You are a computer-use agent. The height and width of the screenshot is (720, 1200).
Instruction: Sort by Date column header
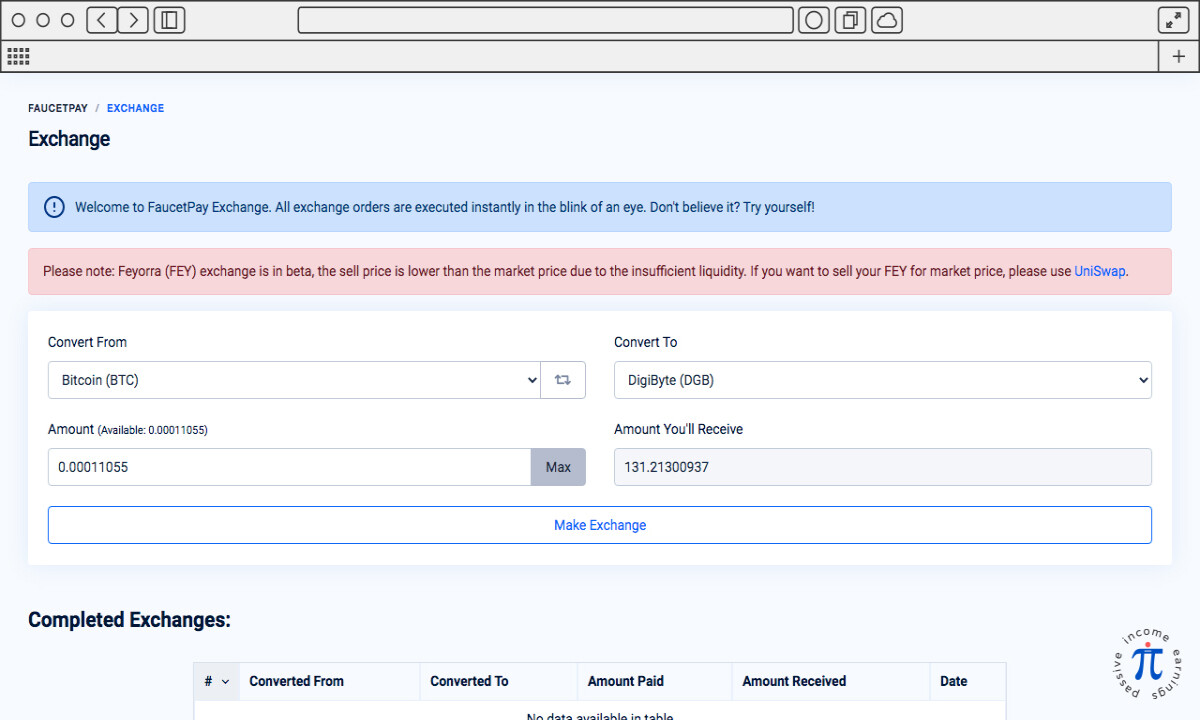(x=967, y=681)
